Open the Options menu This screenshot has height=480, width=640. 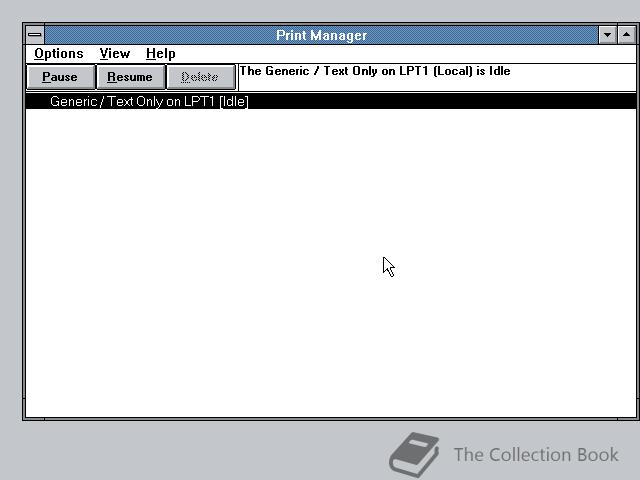pos(59,53)
